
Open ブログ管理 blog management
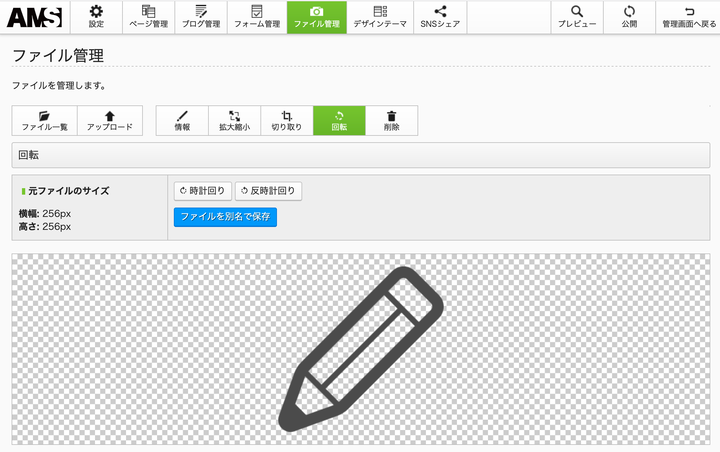201,17
